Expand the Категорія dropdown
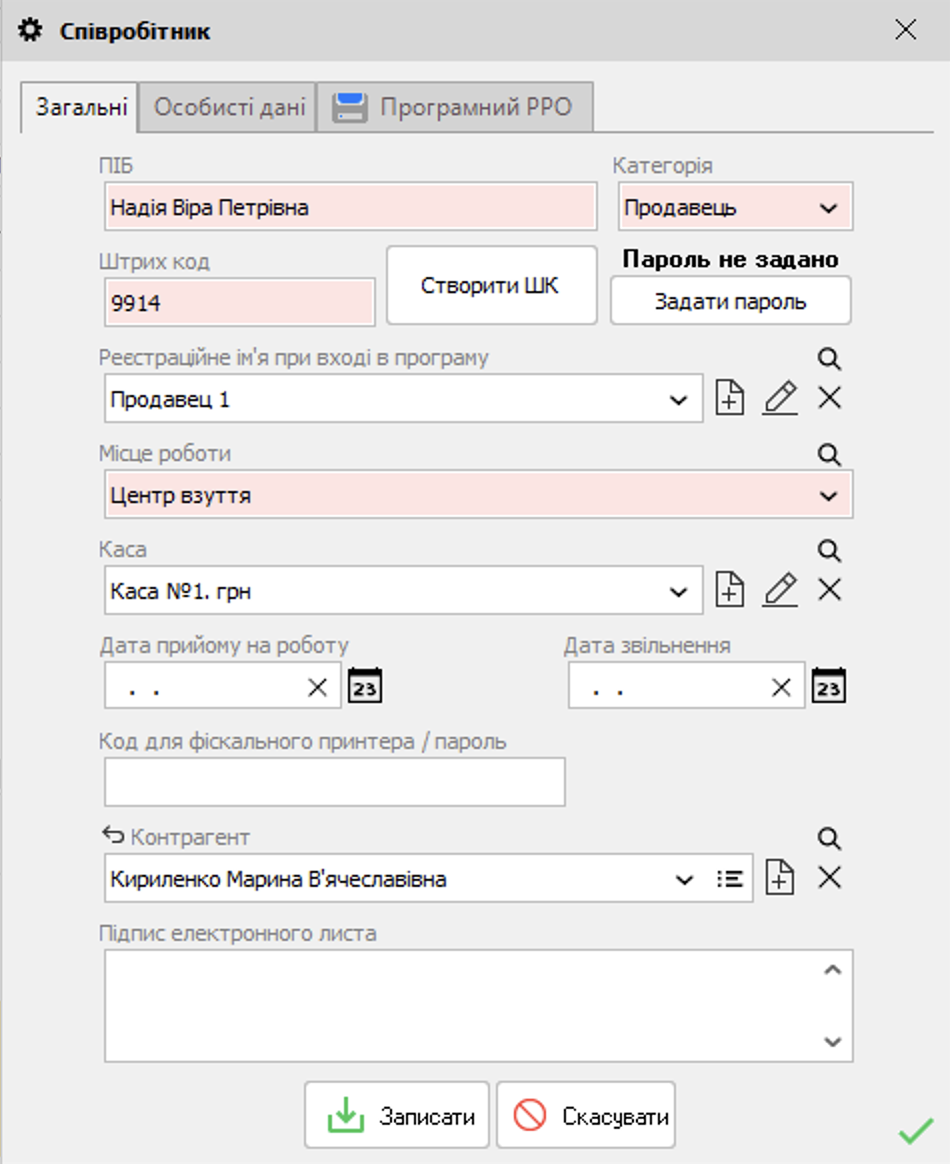Viewport: 950px width, 1164px height. click(x=828, y=208)
